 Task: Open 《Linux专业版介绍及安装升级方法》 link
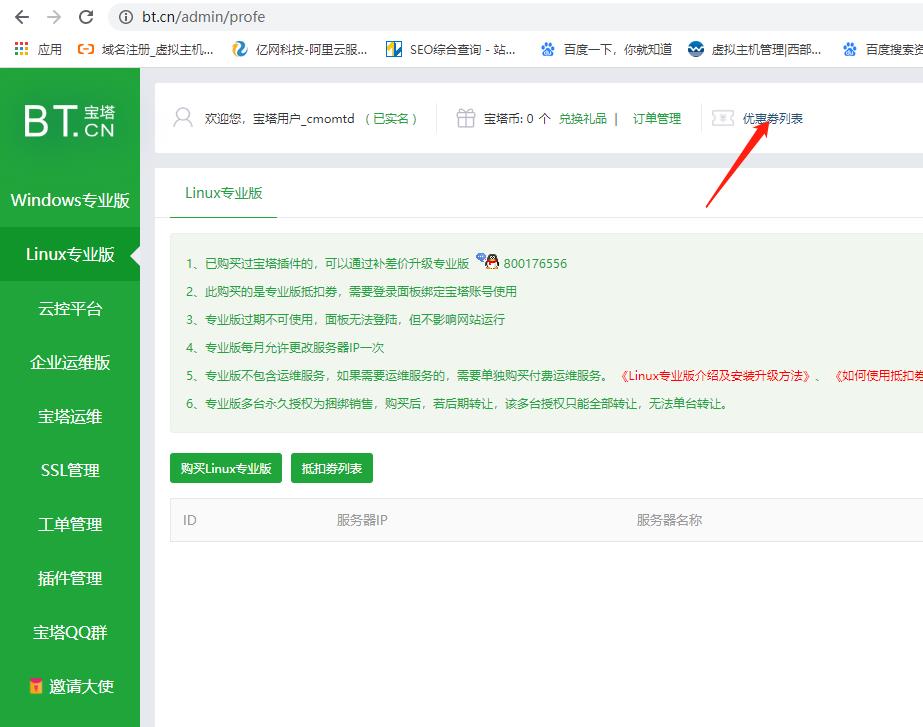pyautogui.click(x=715, y=376)
